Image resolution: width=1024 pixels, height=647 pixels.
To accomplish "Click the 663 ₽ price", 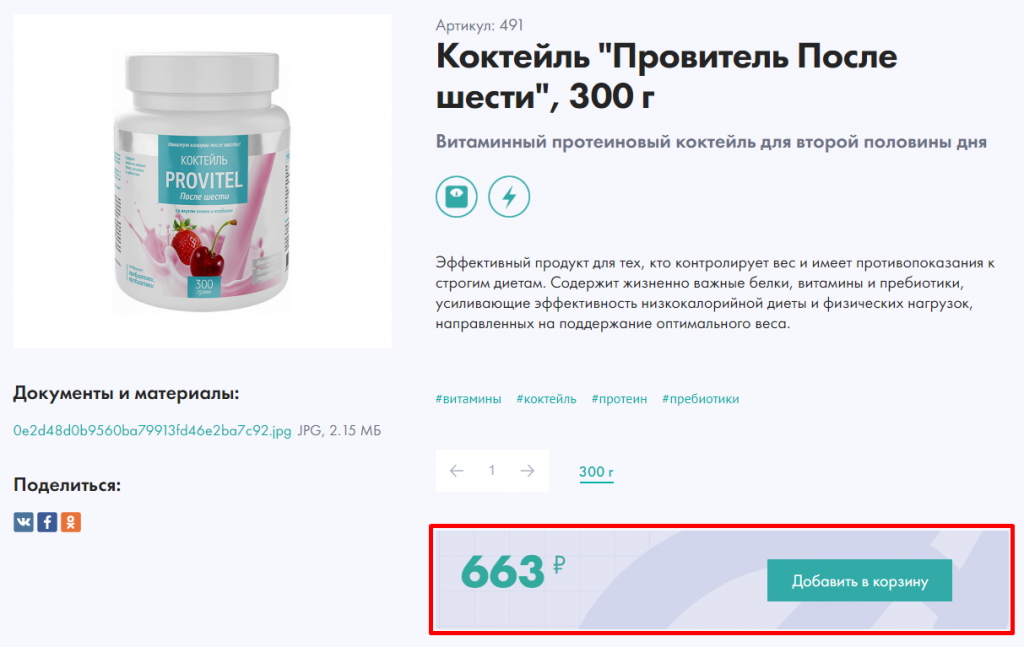I will 513,572.
